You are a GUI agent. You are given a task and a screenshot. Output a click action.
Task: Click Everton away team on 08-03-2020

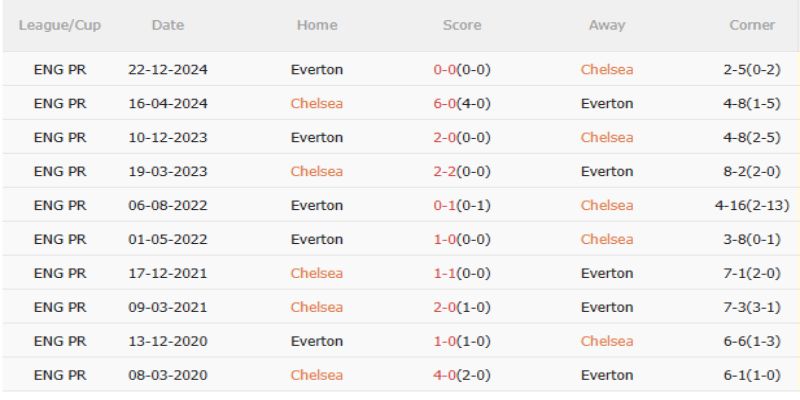tap(607, 376)
